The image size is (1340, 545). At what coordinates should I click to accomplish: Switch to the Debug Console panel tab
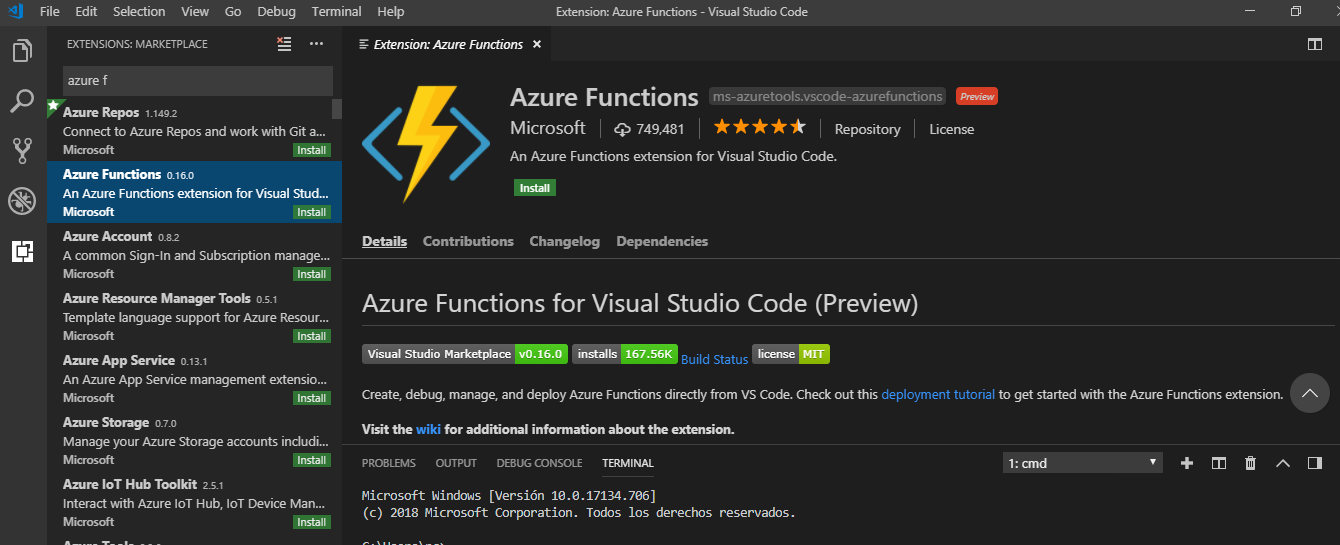(539, 463)
